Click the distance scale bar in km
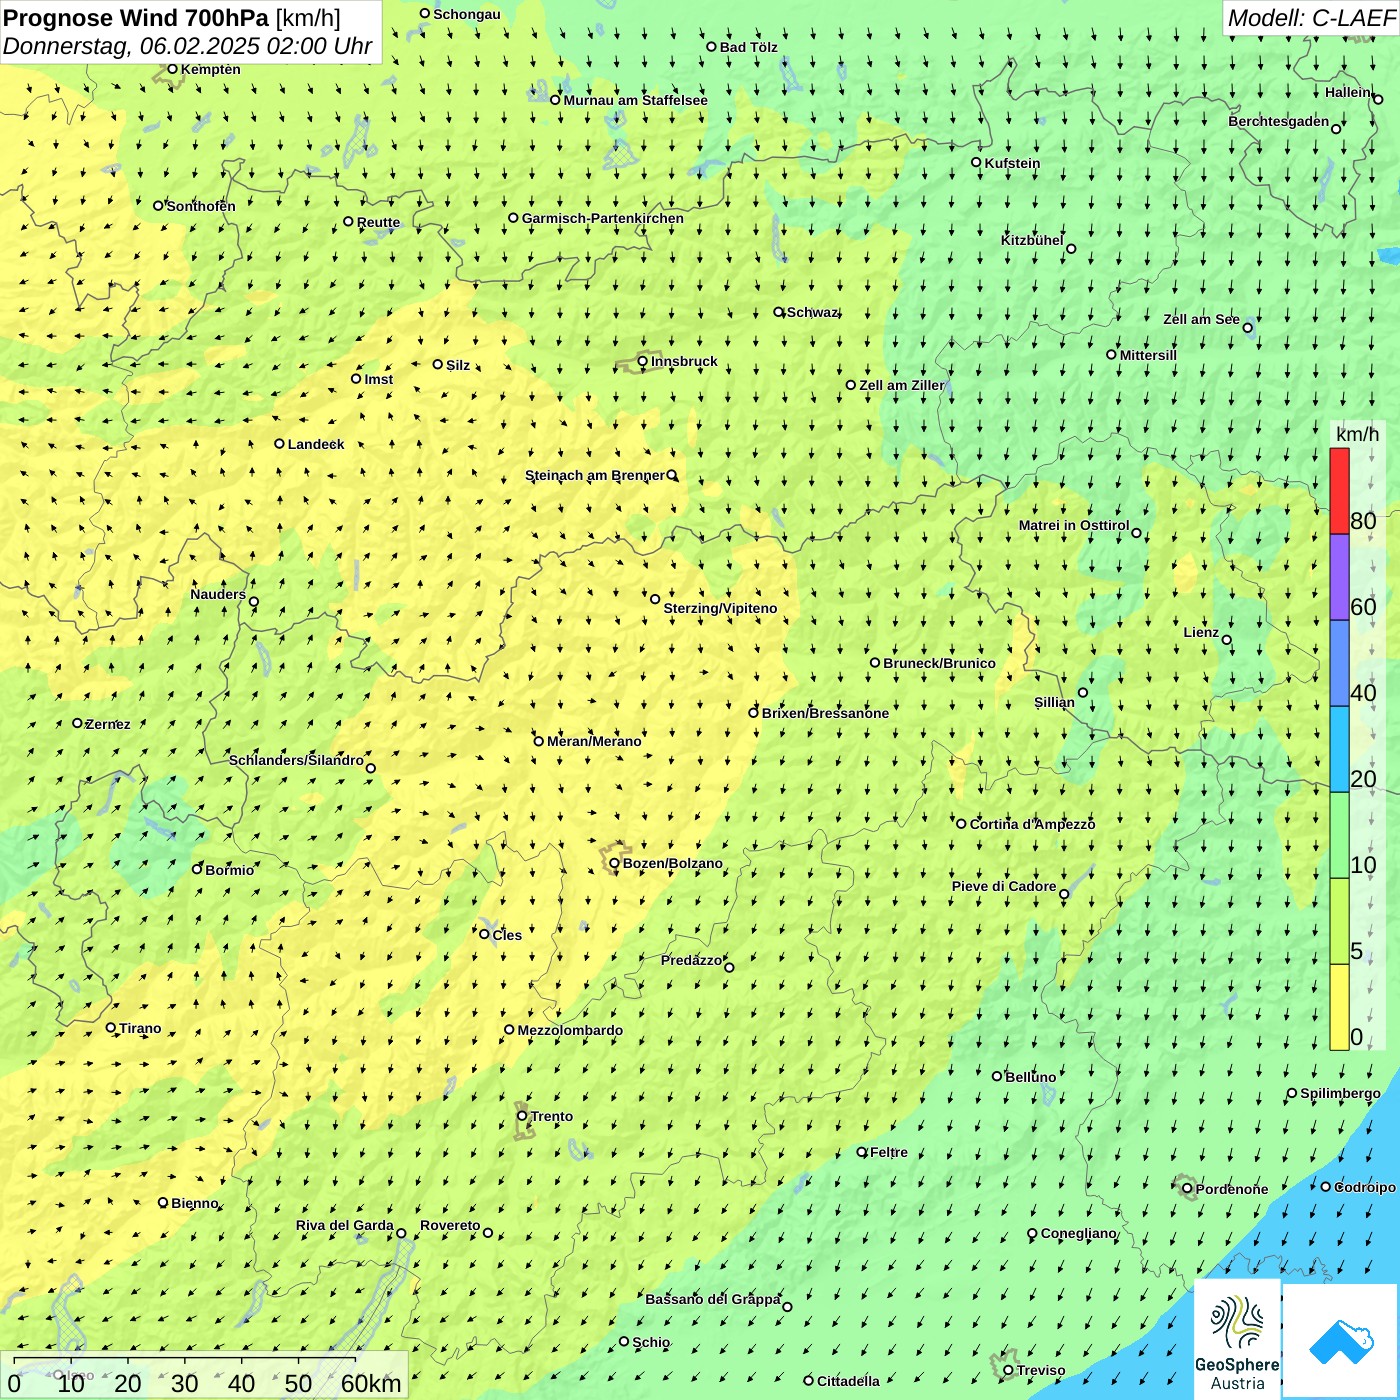 click(204, 1376)
